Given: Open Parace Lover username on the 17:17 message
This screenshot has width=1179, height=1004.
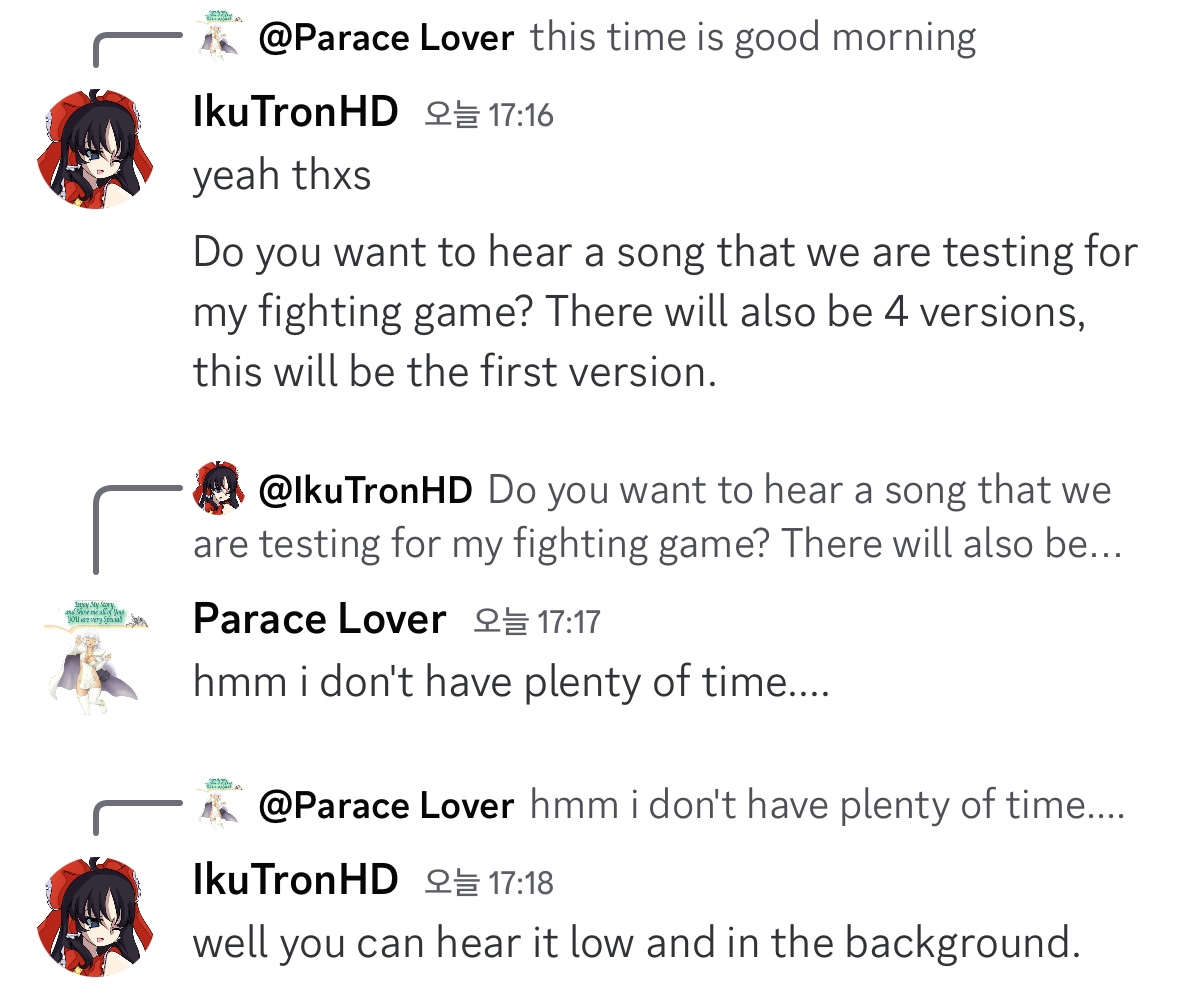Looking at the screenshot, I should pos(319,620).
